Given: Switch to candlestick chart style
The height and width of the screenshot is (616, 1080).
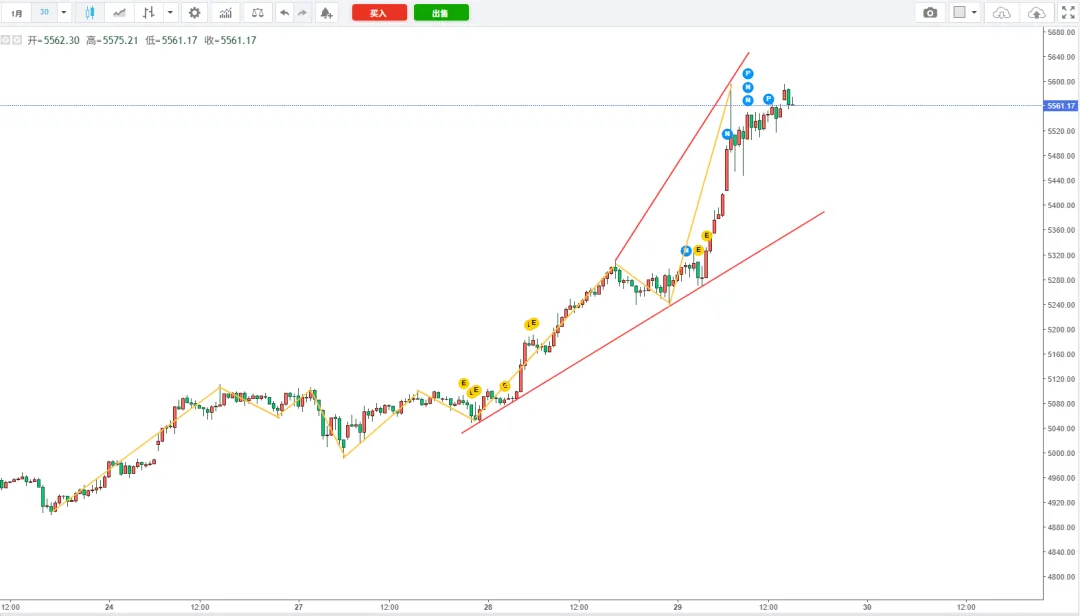Looking at the screenshot, I should pyautogui.click(x=90, y=12).
